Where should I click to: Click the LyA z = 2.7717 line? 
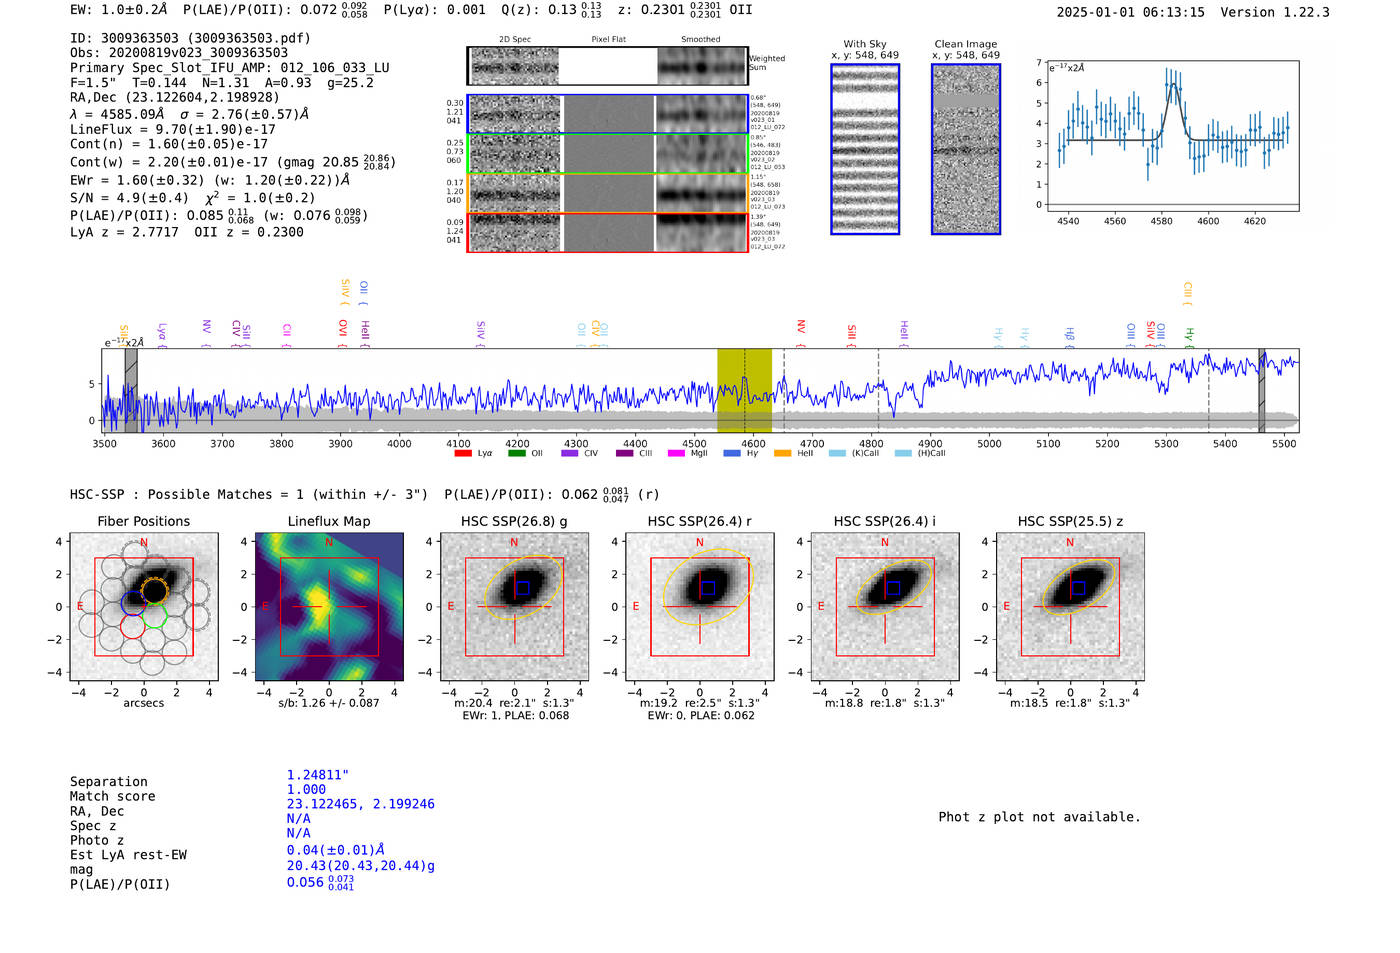[187, 232]
